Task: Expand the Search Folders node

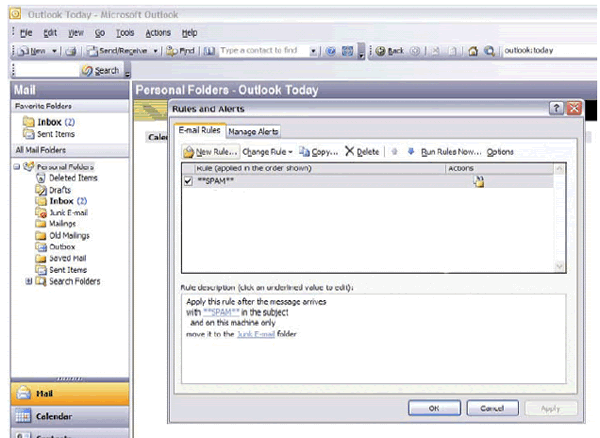Action: click(x=28, y=281)
